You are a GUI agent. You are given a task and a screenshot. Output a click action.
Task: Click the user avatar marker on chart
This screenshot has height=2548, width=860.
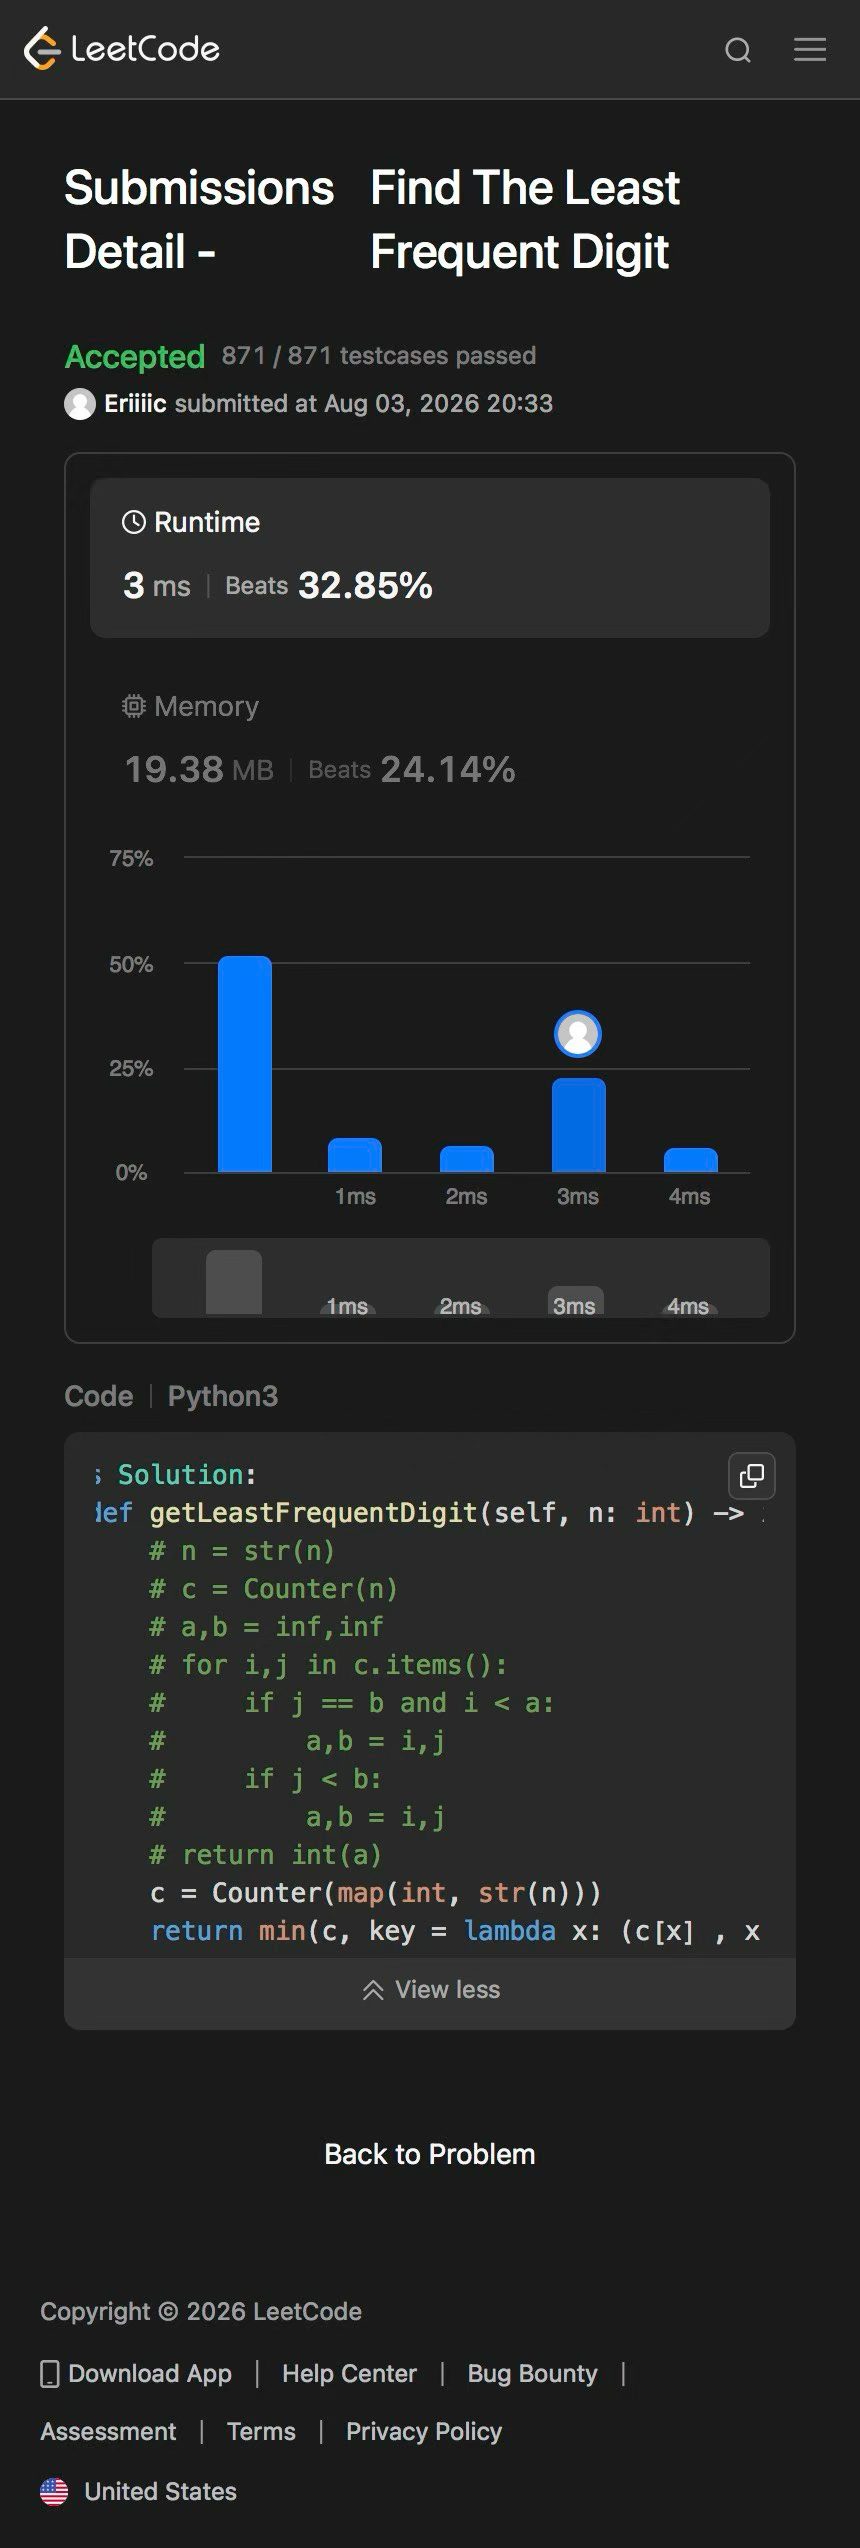(x=578, y=1034)
